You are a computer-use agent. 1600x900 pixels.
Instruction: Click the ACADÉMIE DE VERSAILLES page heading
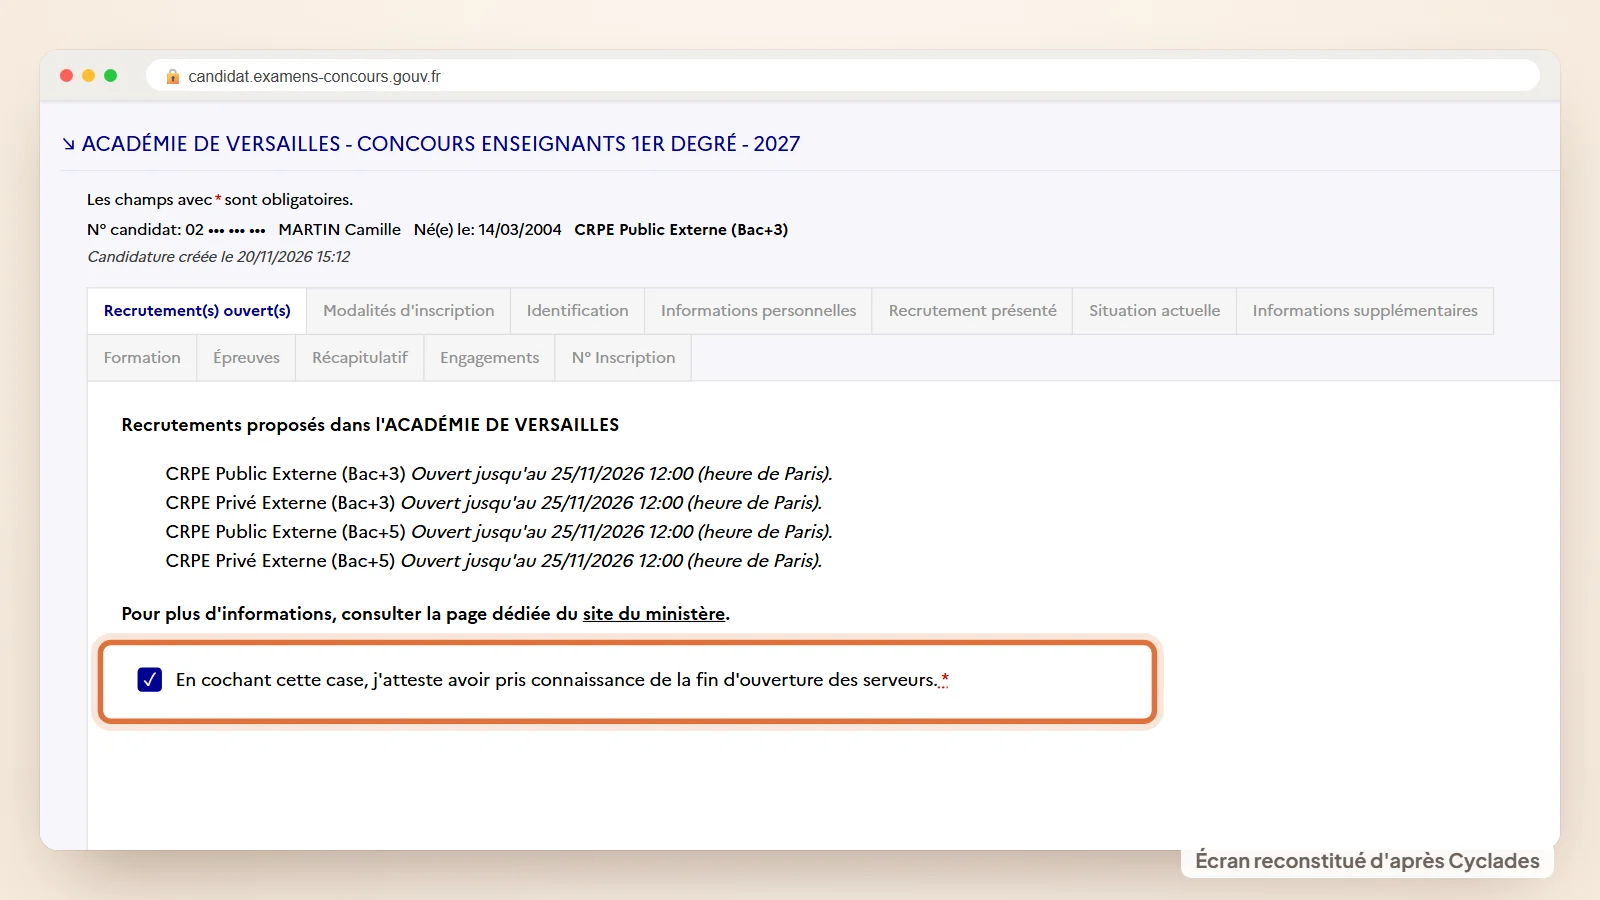(x=441, y=144)
